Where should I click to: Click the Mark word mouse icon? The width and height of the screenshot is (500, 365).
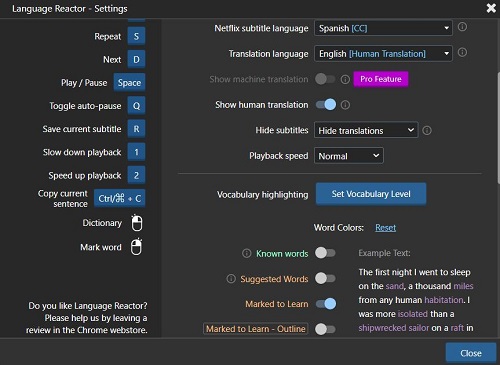(x=136, y=247)
